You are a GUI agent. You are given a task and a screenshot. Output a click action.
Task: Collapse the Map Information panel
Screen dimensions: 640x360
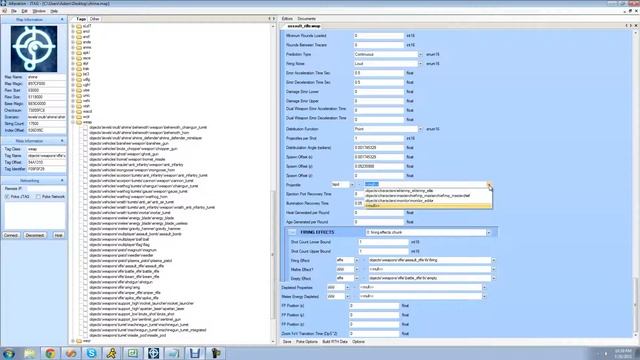coord(62,20)
